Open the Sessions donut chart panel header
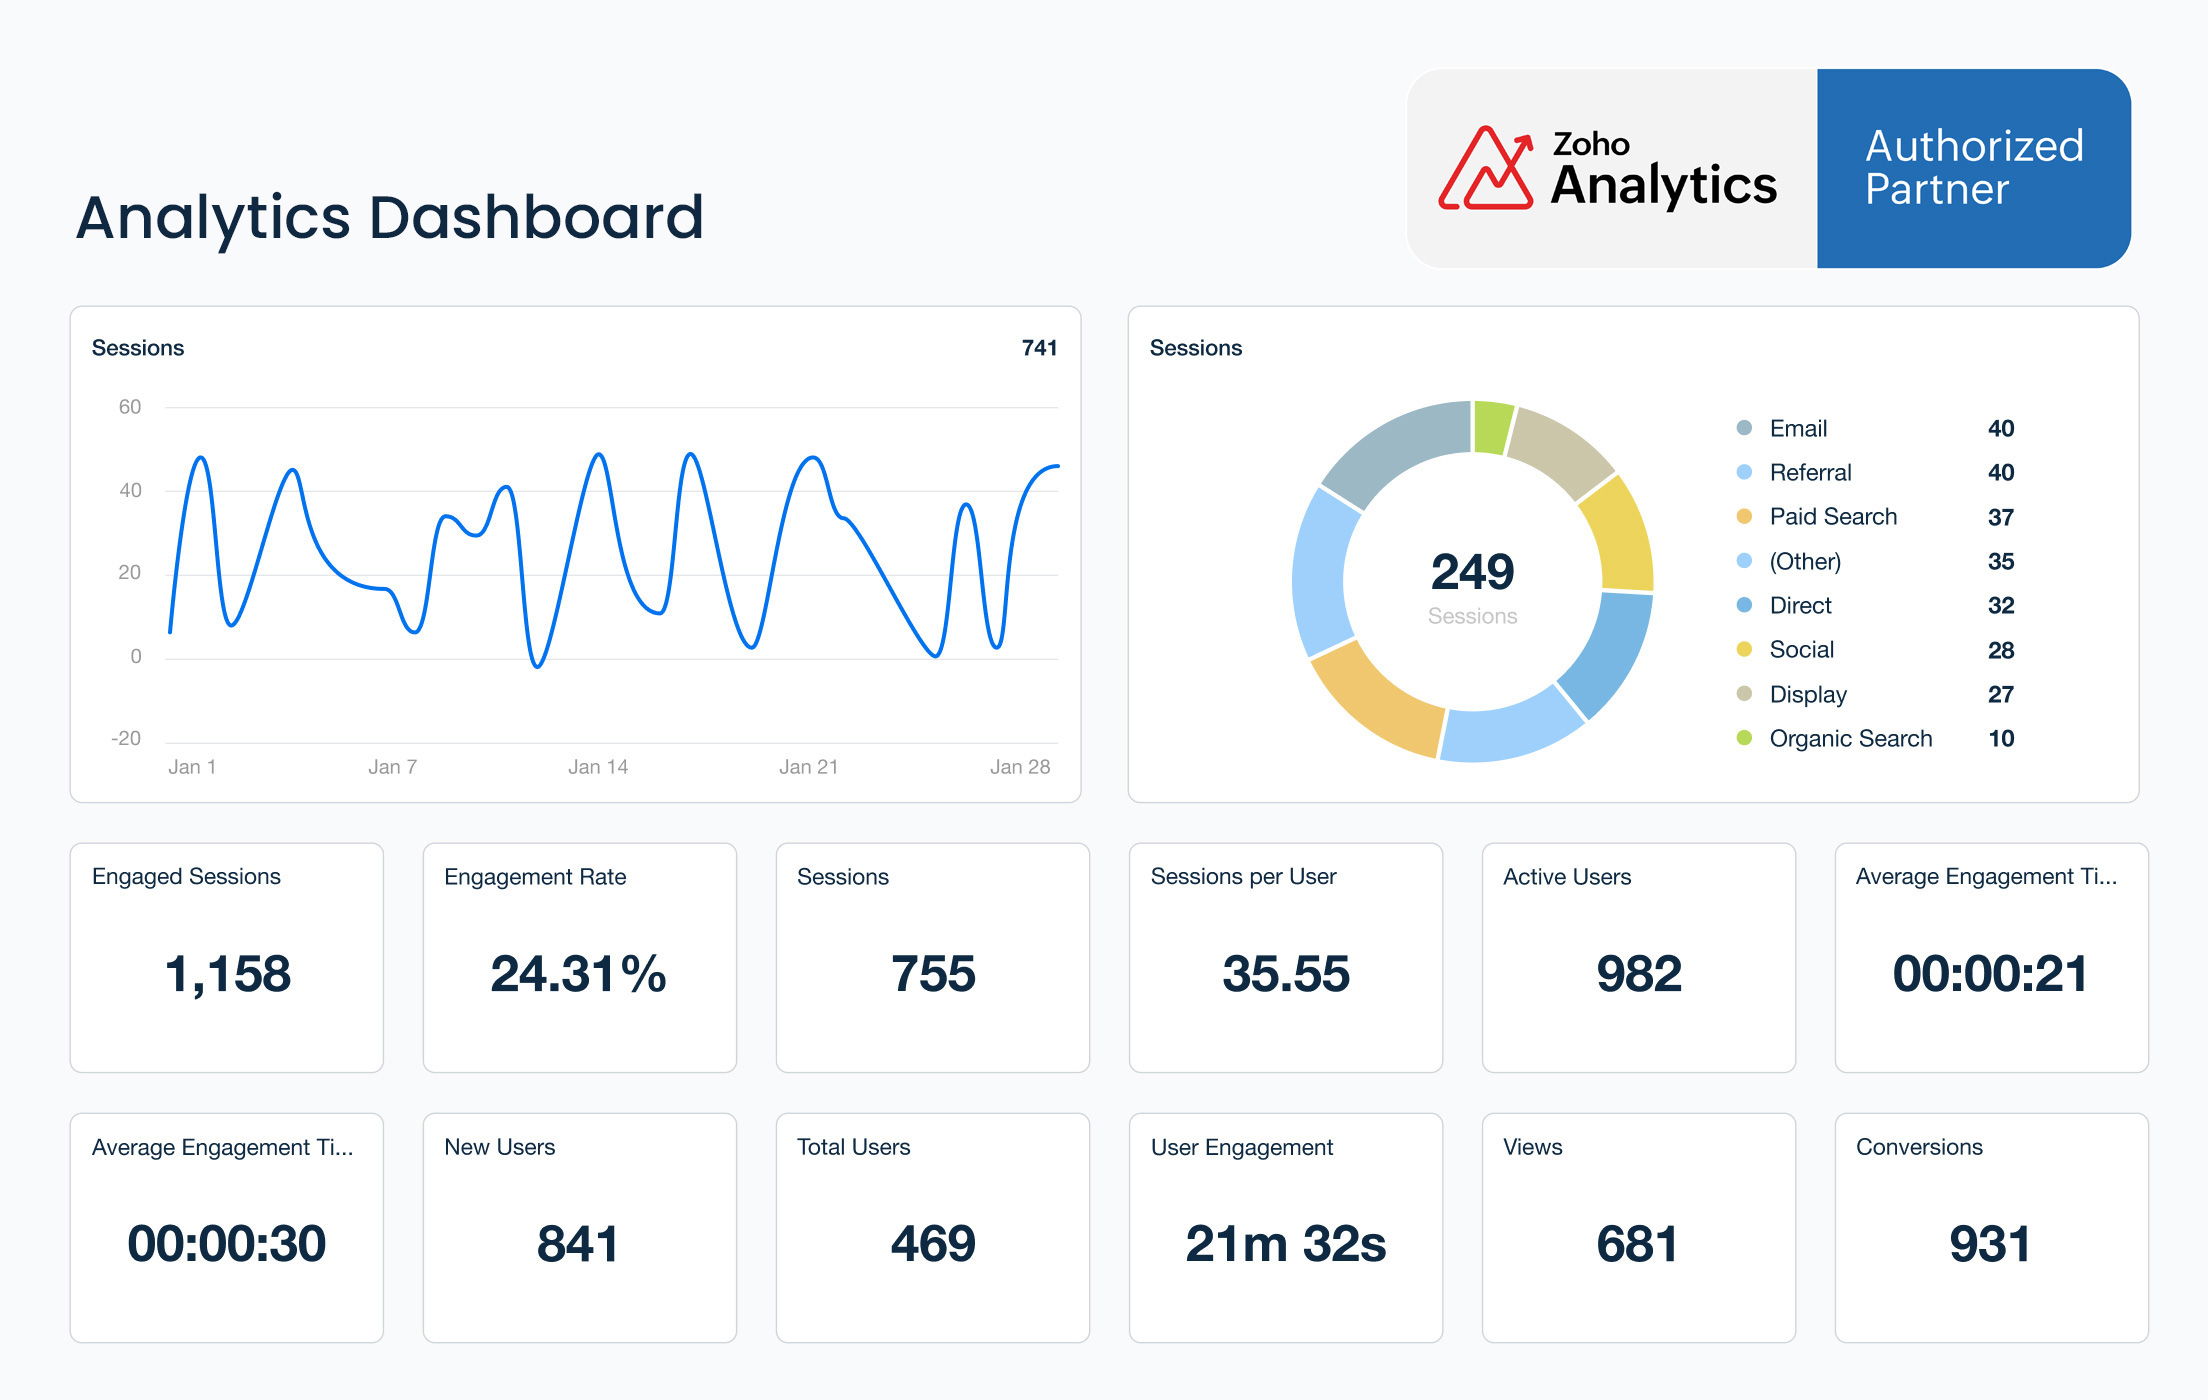The height and width of the screenshot is (1400, 2208). (x=1196, y=348)
